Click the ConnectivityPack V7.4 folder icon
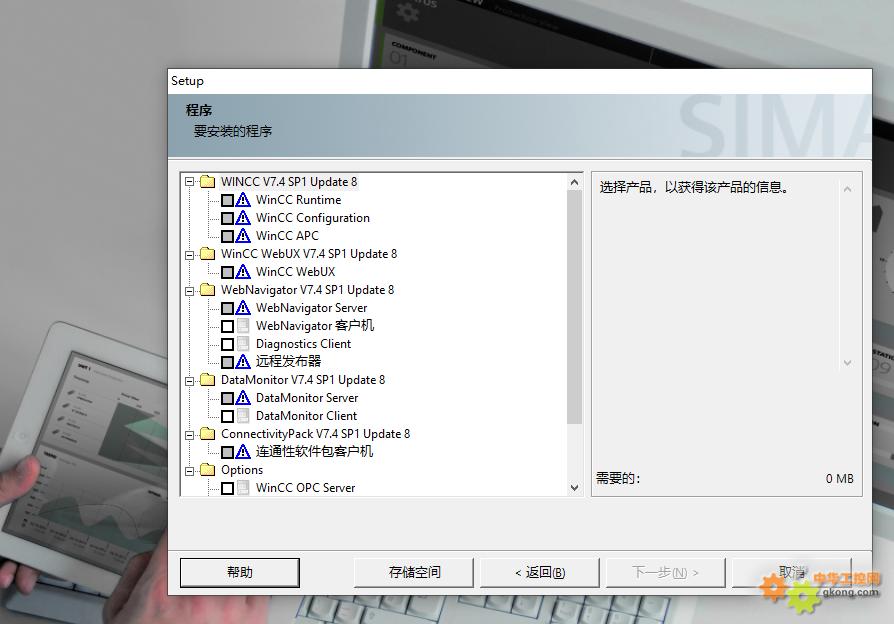 point(208,434)
